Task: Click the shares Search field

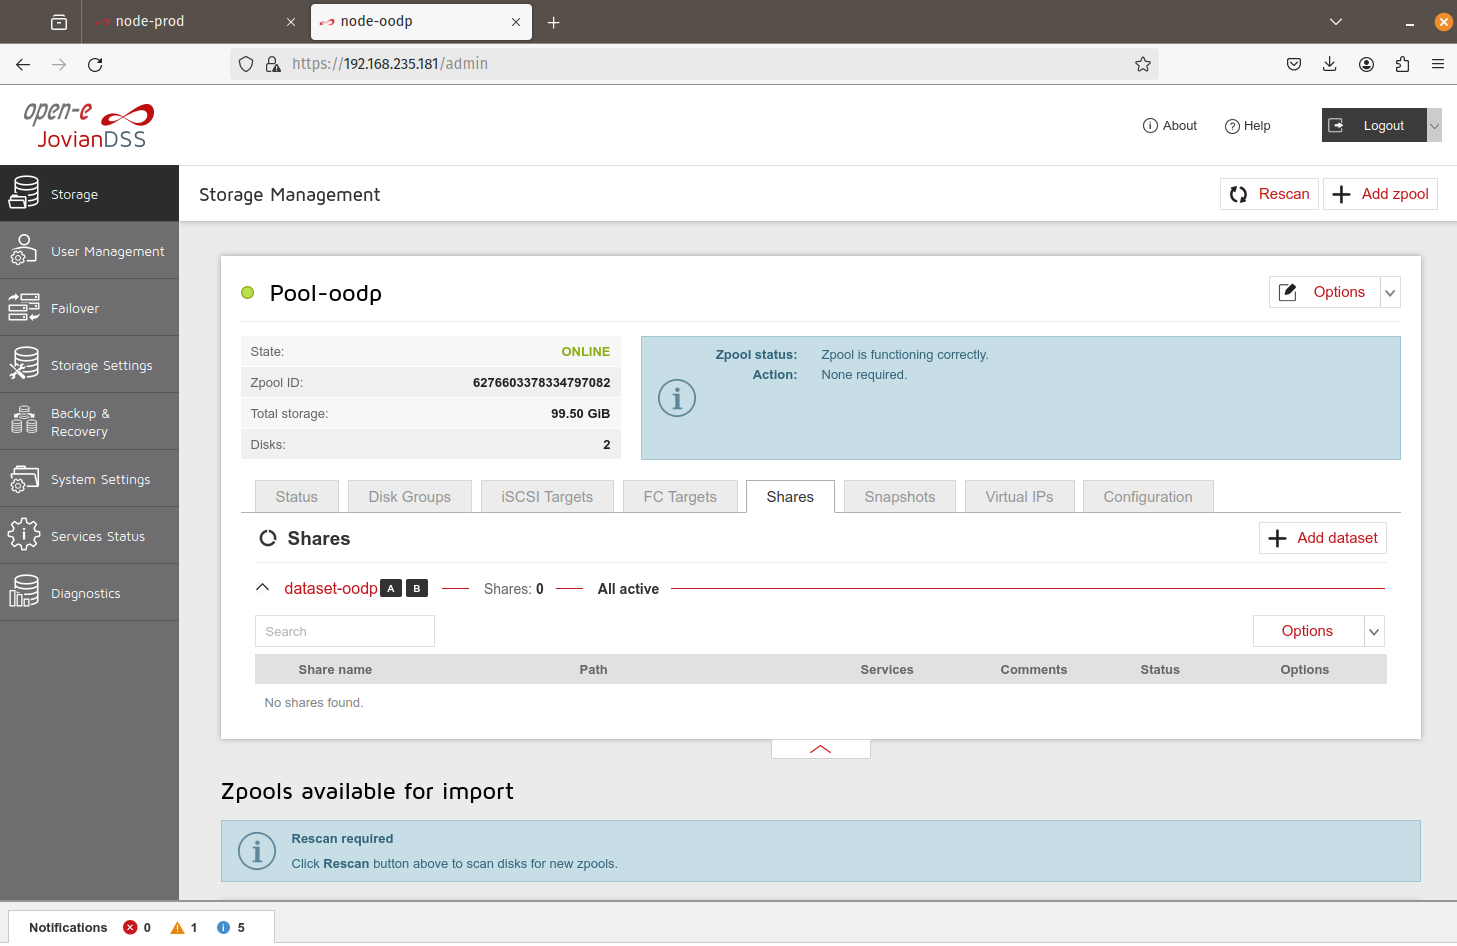Action: (x=345, y=631)
